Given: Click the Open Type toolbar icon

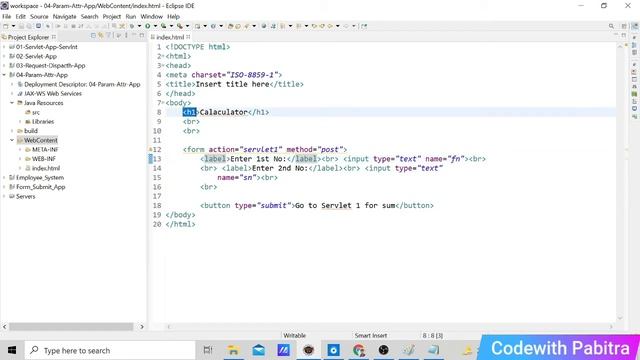Looking at the screenshot, I should (x=231, y=26).
